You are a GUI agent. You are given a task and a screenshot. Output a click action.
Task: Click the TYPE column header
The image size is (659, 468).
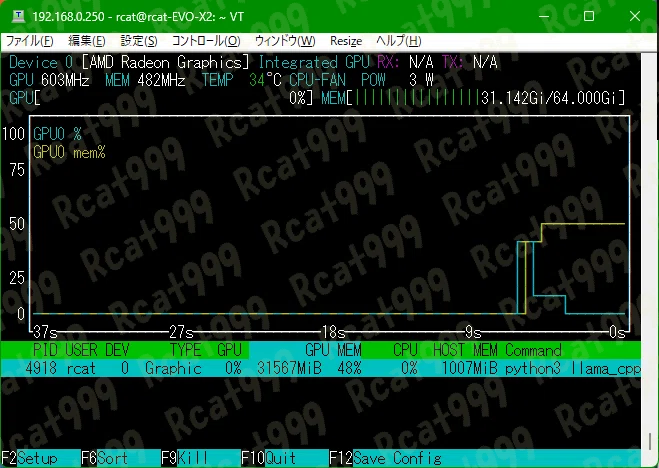pyautogui.click(x=186, y=350)
